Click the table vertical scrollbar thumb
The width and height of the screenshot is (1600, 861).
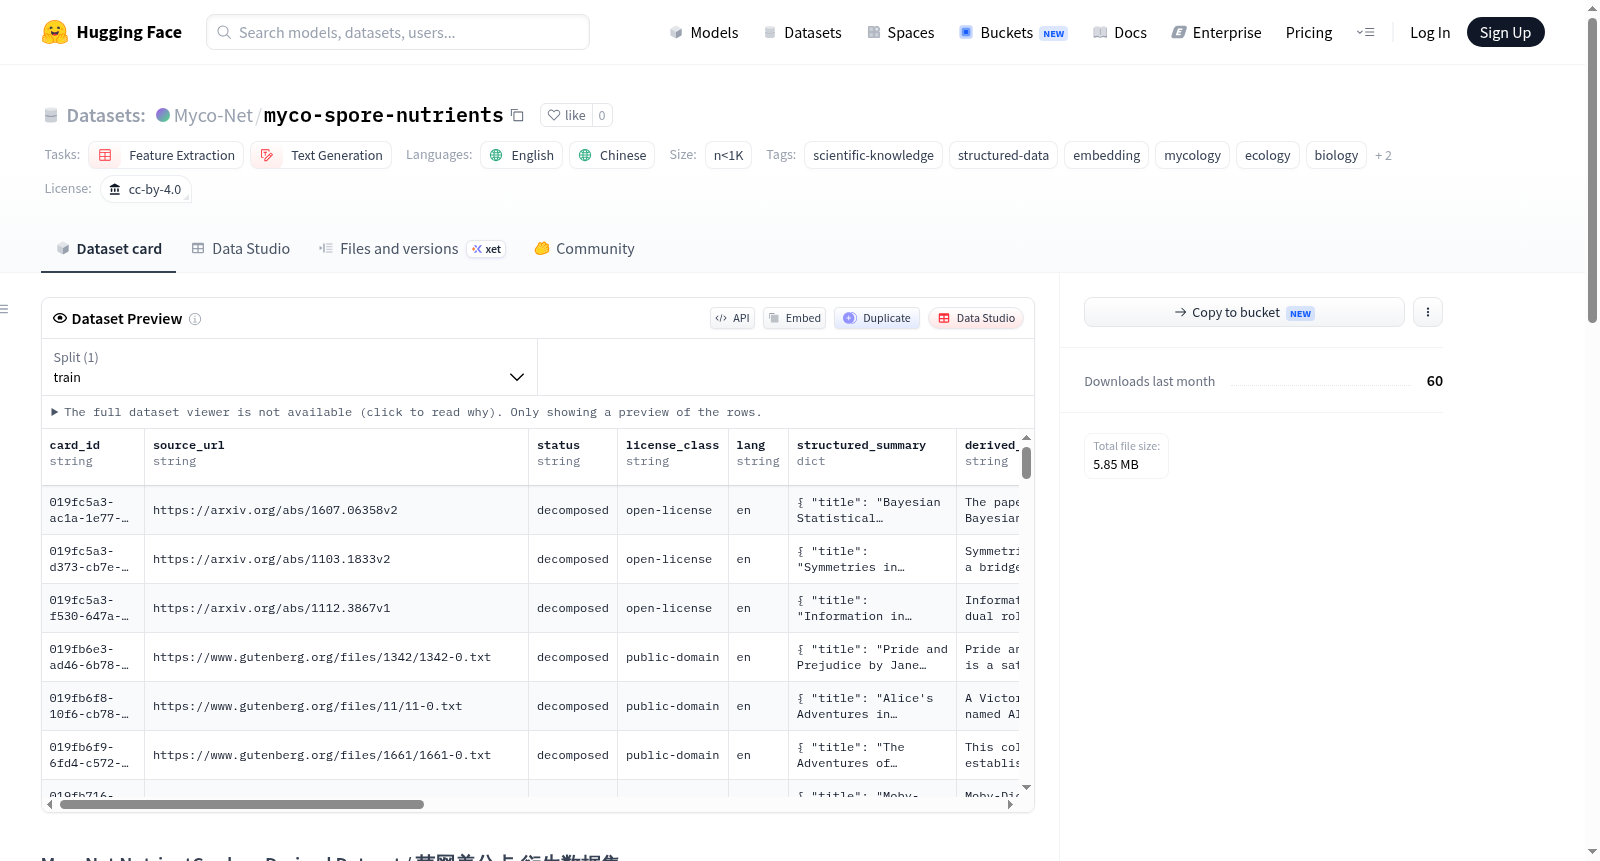[x=1026, y=463]
